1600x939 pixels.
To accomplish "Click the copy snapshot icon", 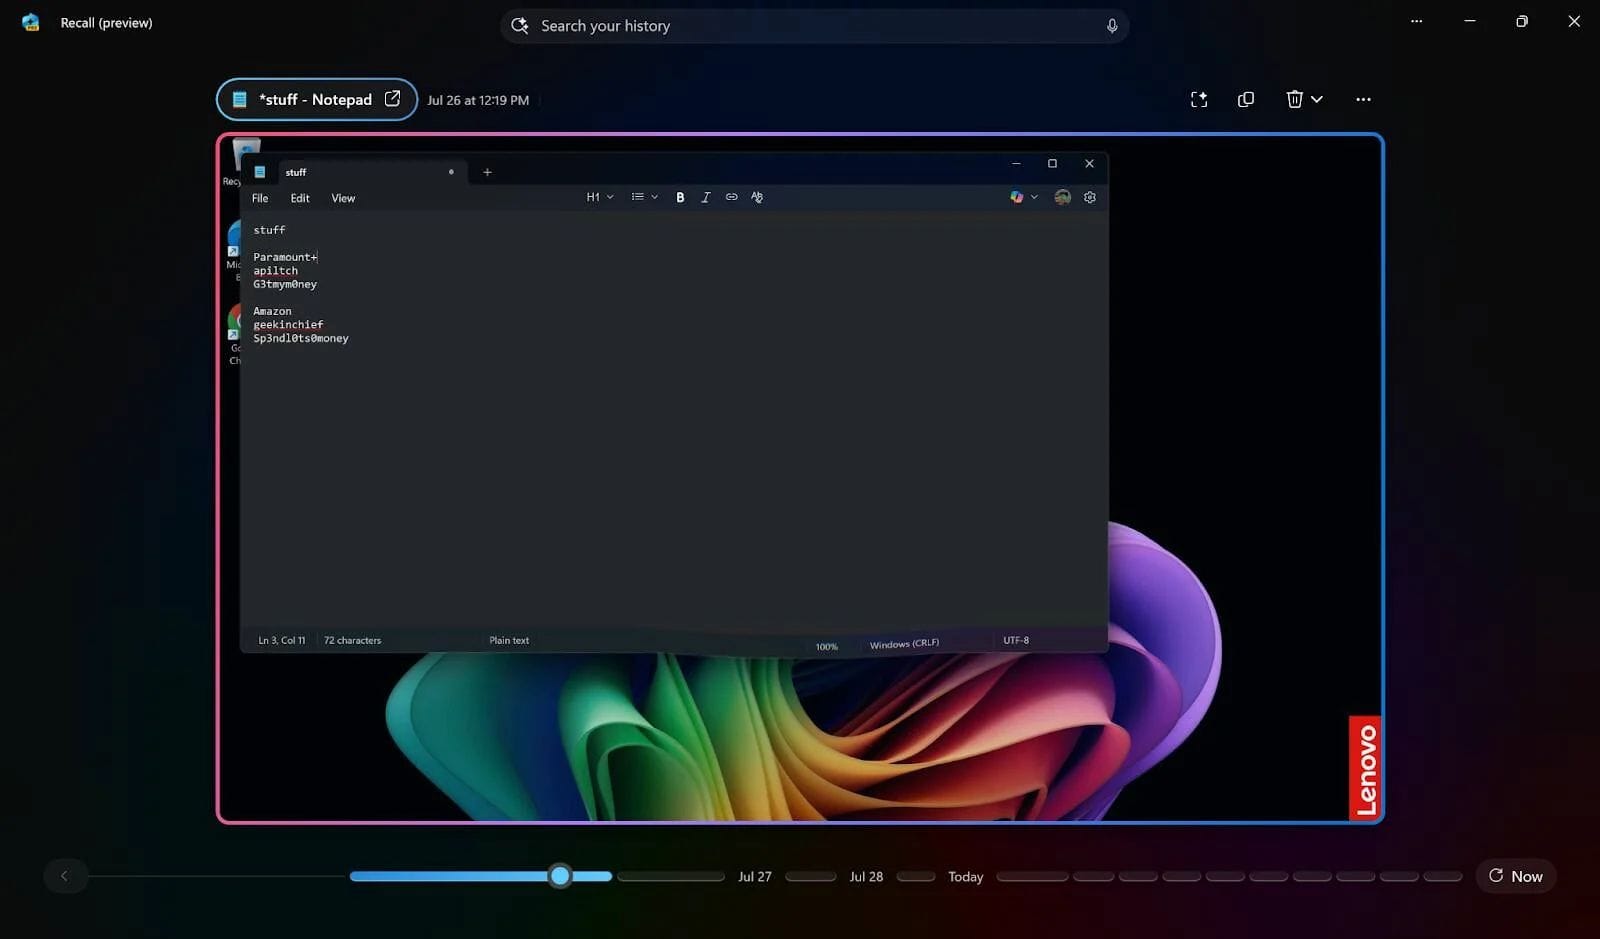I will (x=1245, y=99).
